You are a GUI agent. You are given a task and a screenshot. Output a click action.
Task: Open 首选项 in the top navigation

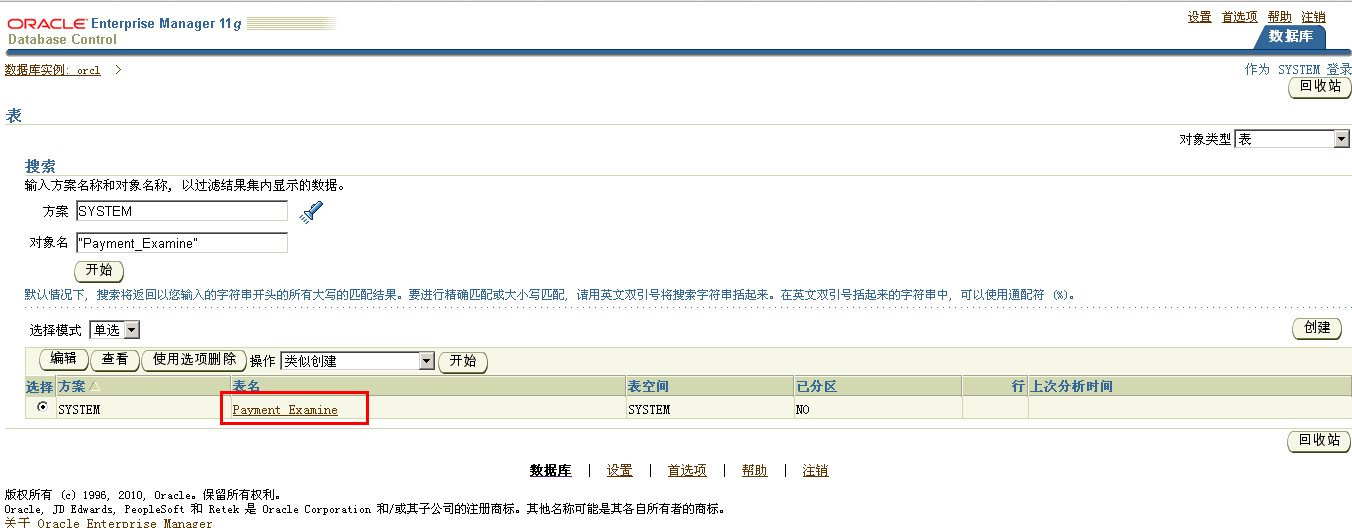coord(1239,17)
